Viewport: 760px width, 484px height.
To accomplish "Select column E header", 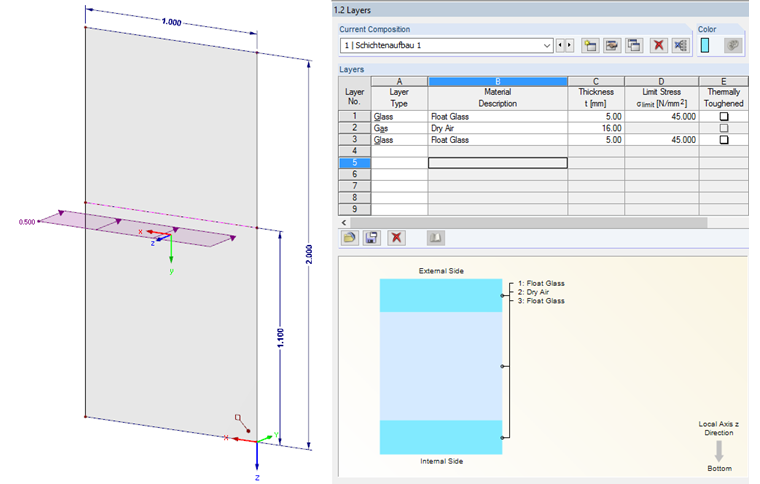I will 724,81.
